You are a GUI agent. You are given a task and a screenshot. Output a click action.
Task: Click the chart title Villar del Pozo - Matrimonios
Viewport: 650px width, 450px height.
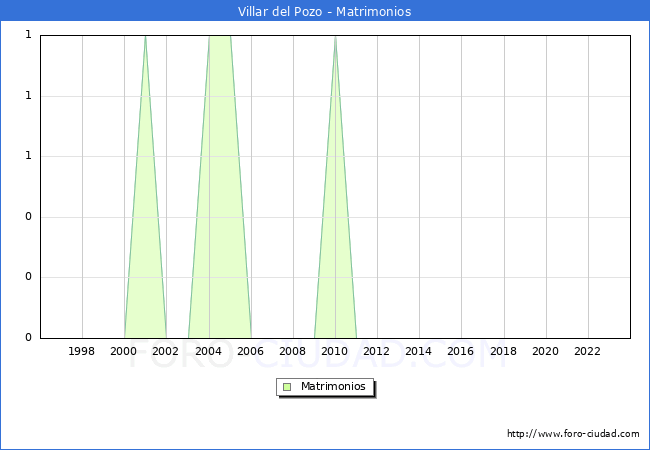point(324,11)
